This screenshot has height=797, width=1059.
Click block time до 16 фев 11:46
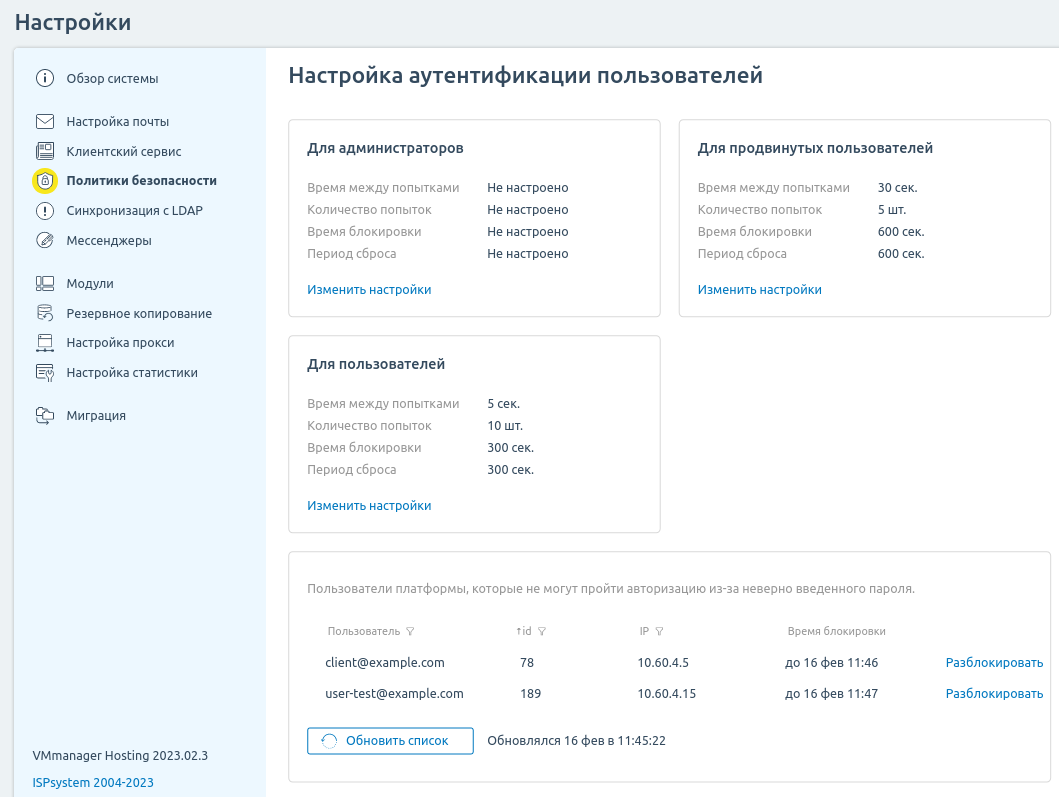pyautogui.click(x=831, y=663)
